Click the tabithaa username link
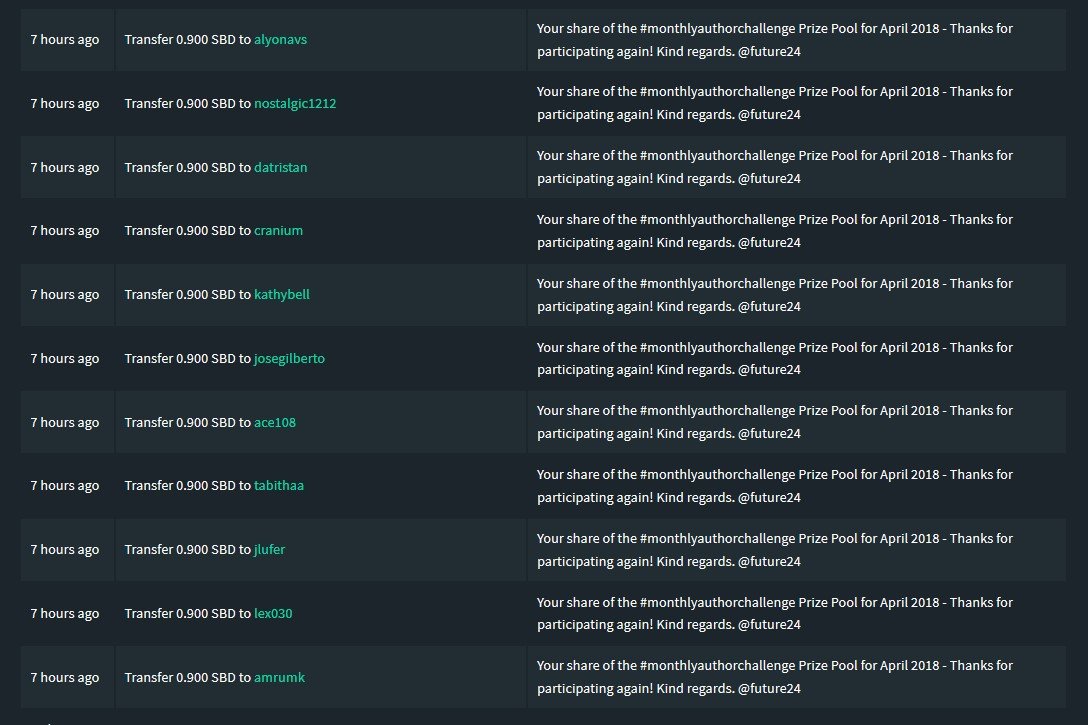The image size is (1088, 725). [279, 486]
